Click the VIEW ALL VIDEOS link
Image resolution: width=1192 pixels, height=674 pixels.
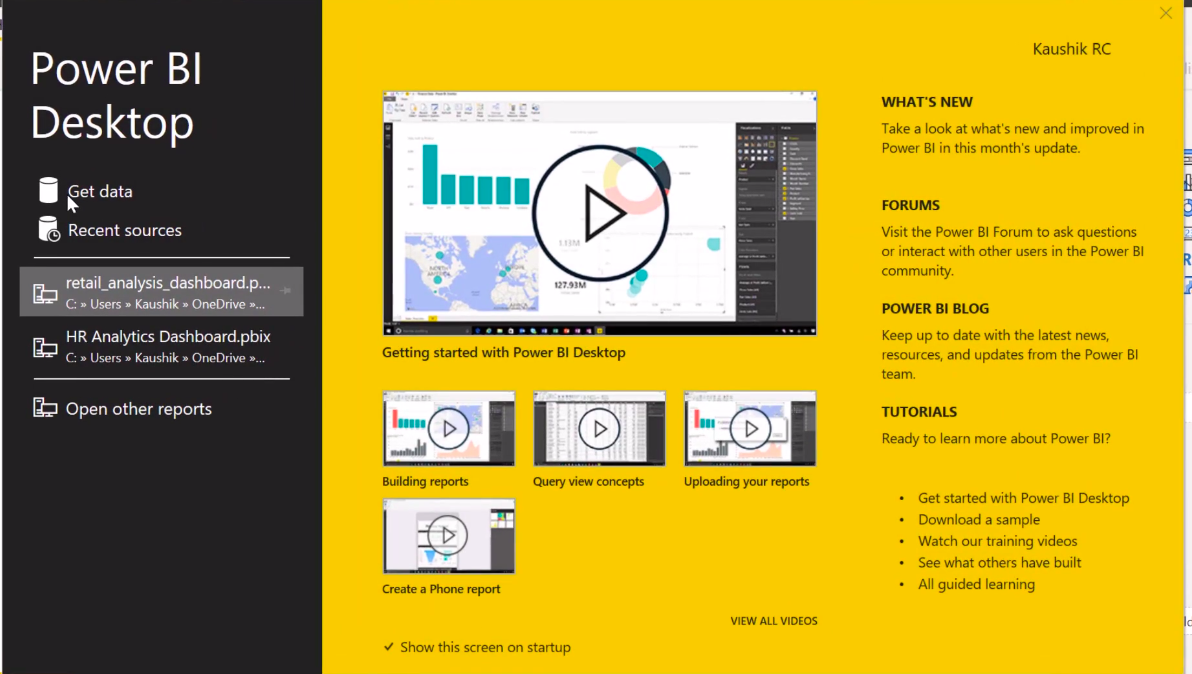[x=774, y=621]
